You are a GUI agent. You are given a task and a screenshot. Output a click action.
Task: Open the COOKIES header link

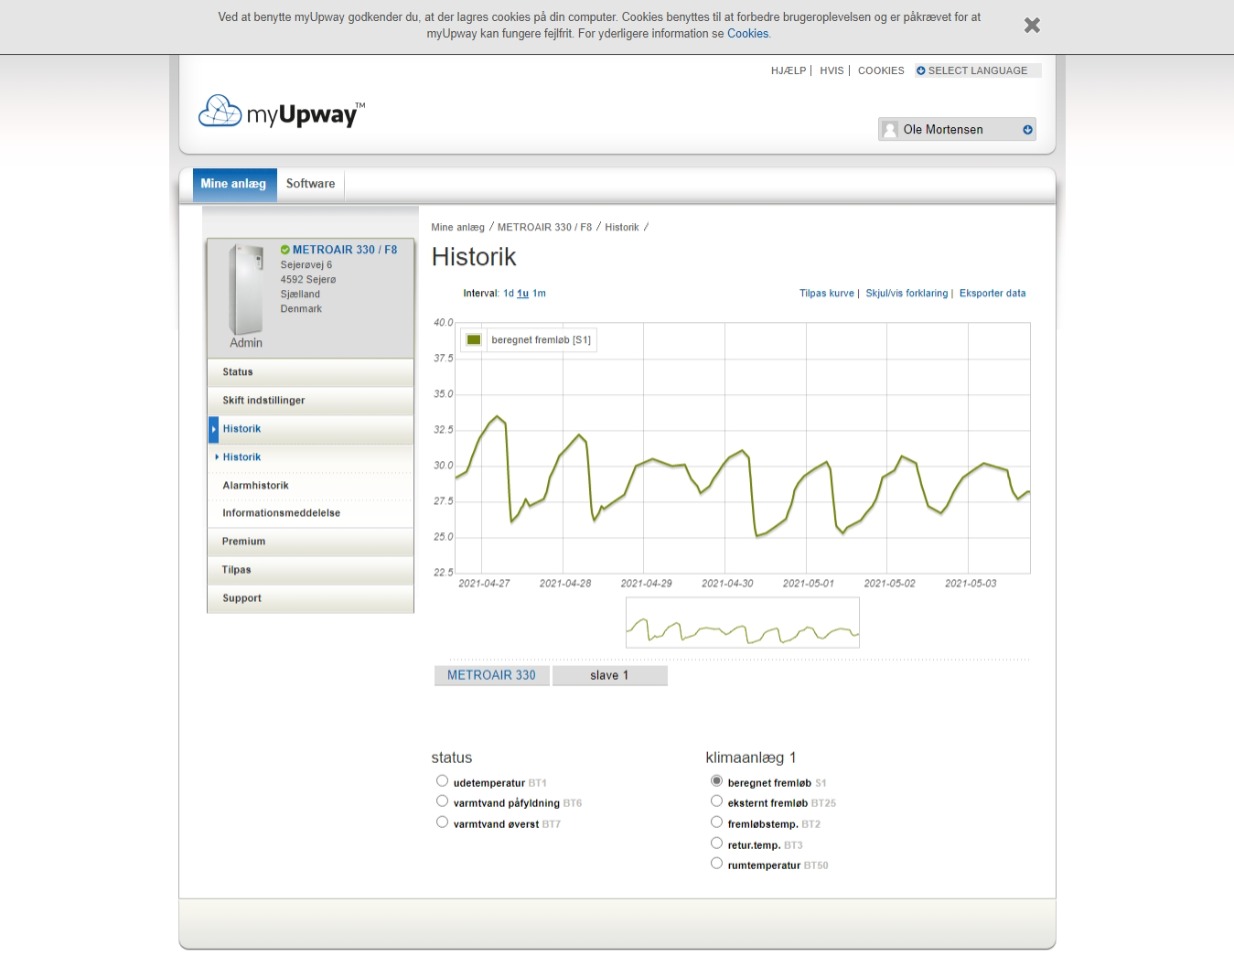pyautogui.click(x=880, y=71)
